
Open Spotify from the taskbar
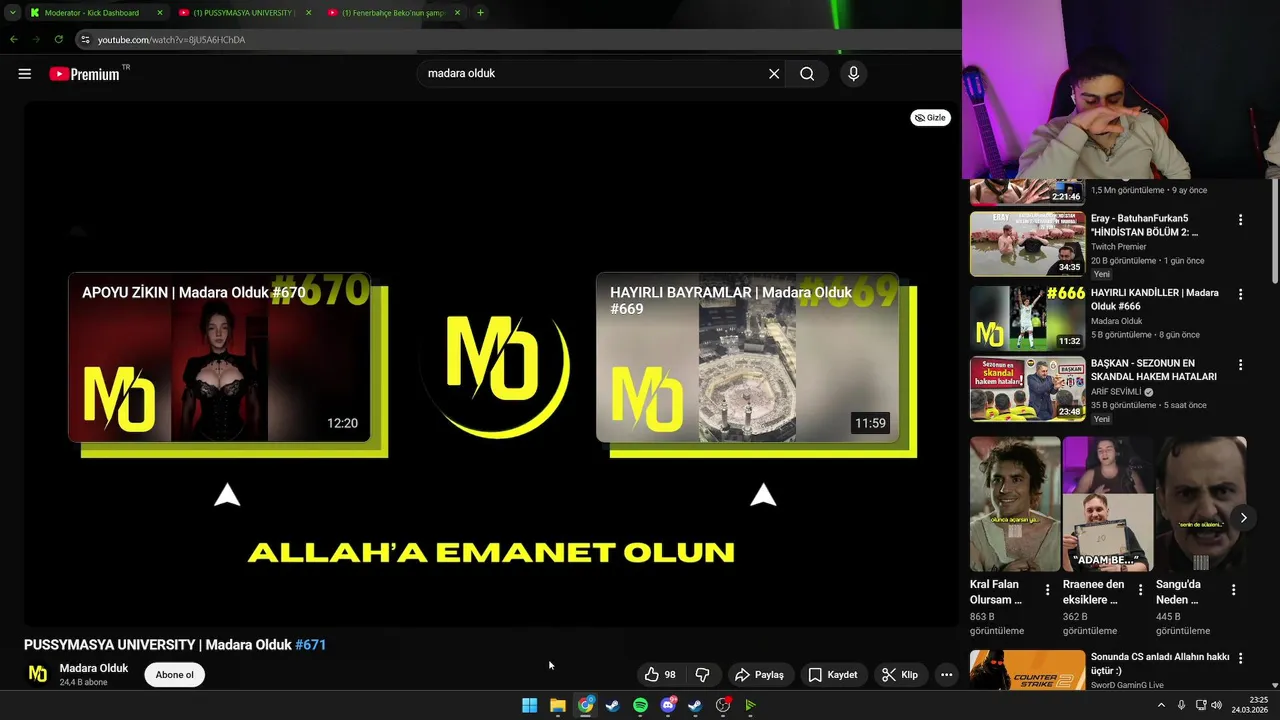pyautogui.click(x=641, y=705)
